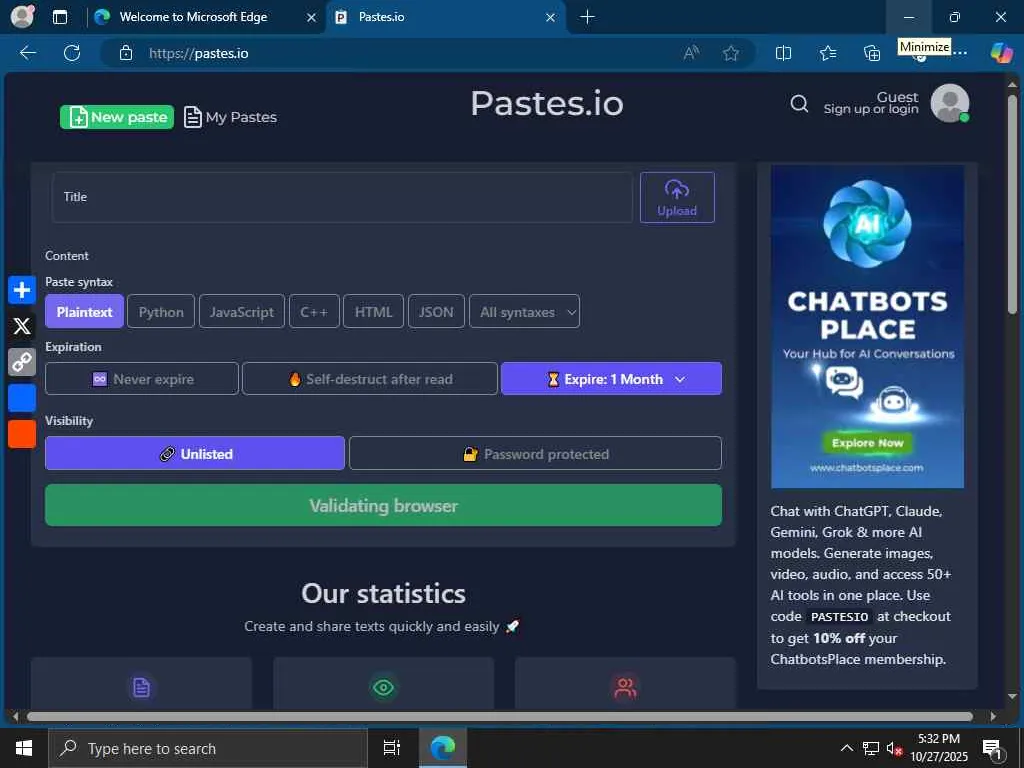This screenshot has height=768, width=1024.
Task: Click the taskbar search box
Action: [208, 748]
